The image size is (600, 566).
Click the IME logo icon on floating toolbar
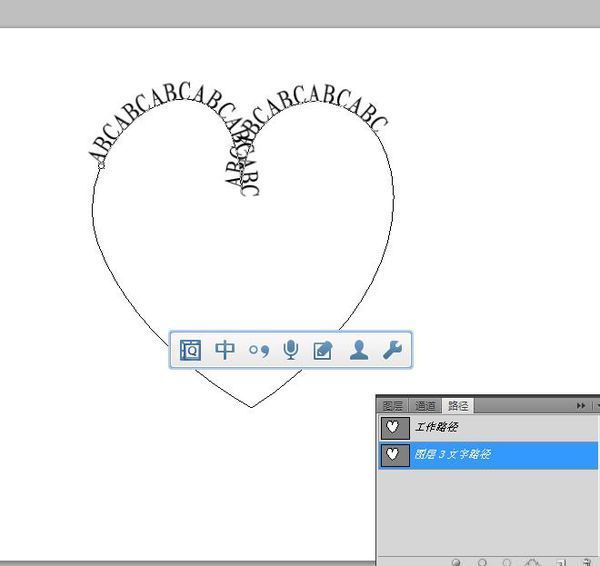coord(191,350)
